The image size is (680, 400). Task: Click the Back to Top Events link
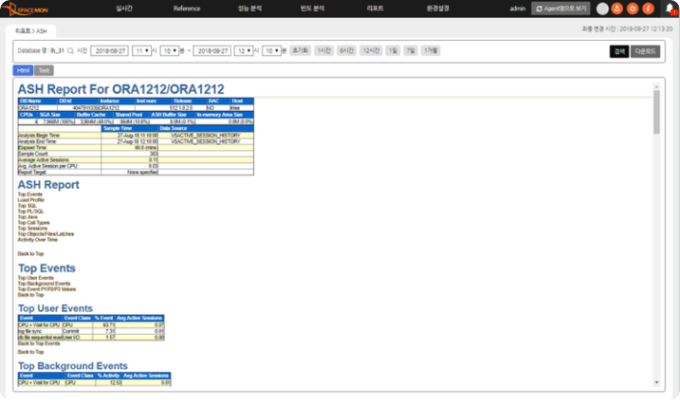(39, 343)
